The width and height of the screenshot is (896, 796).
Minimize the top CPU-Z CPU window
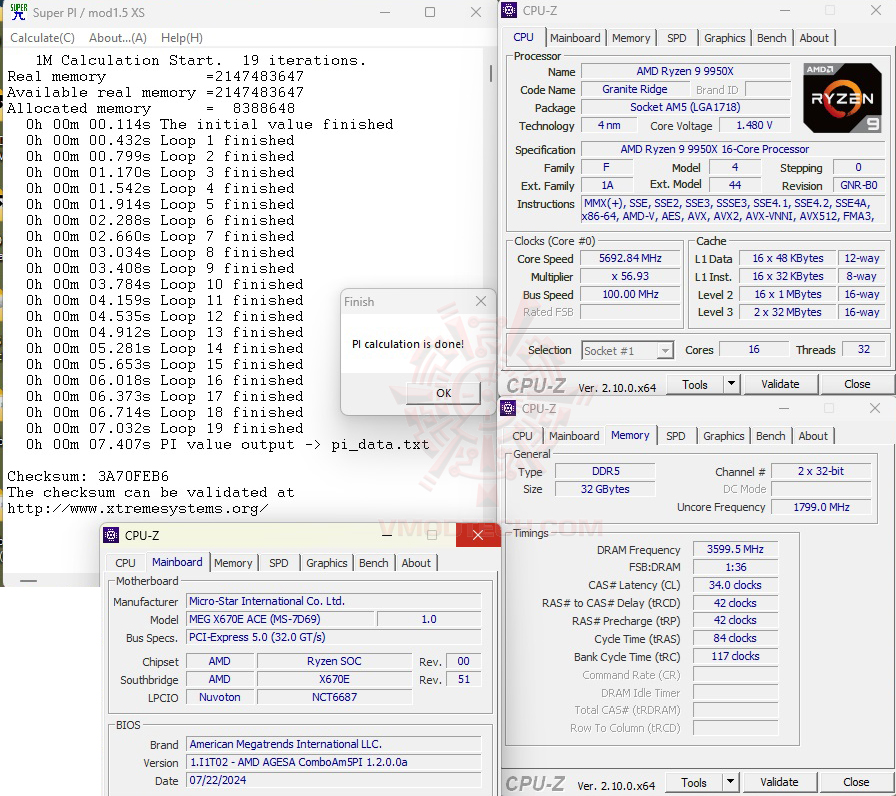click(x=785, y=10)
